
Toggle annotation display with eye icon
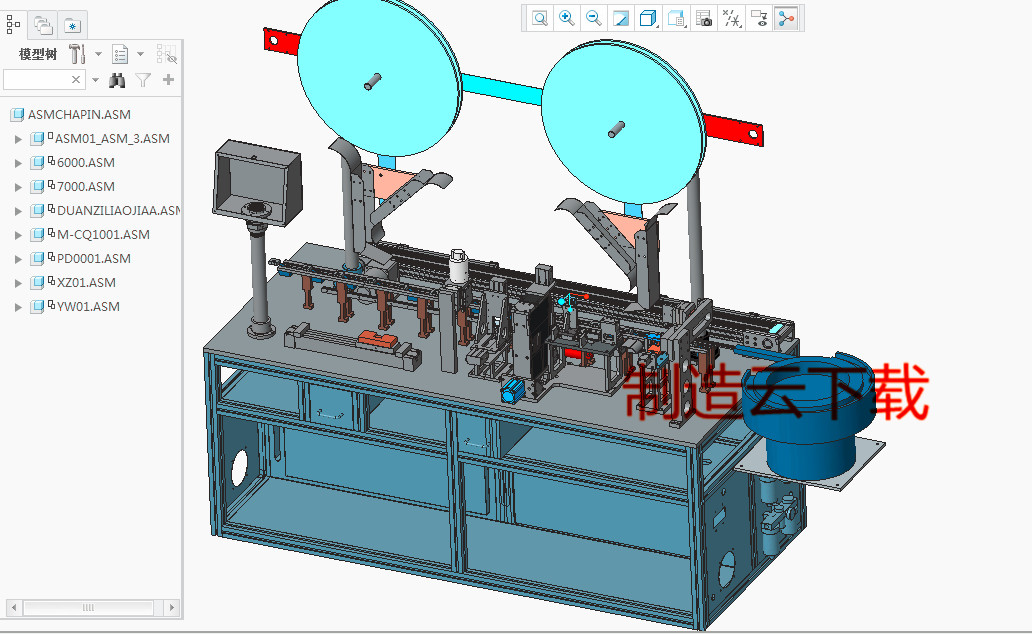[x=758, y=18]
